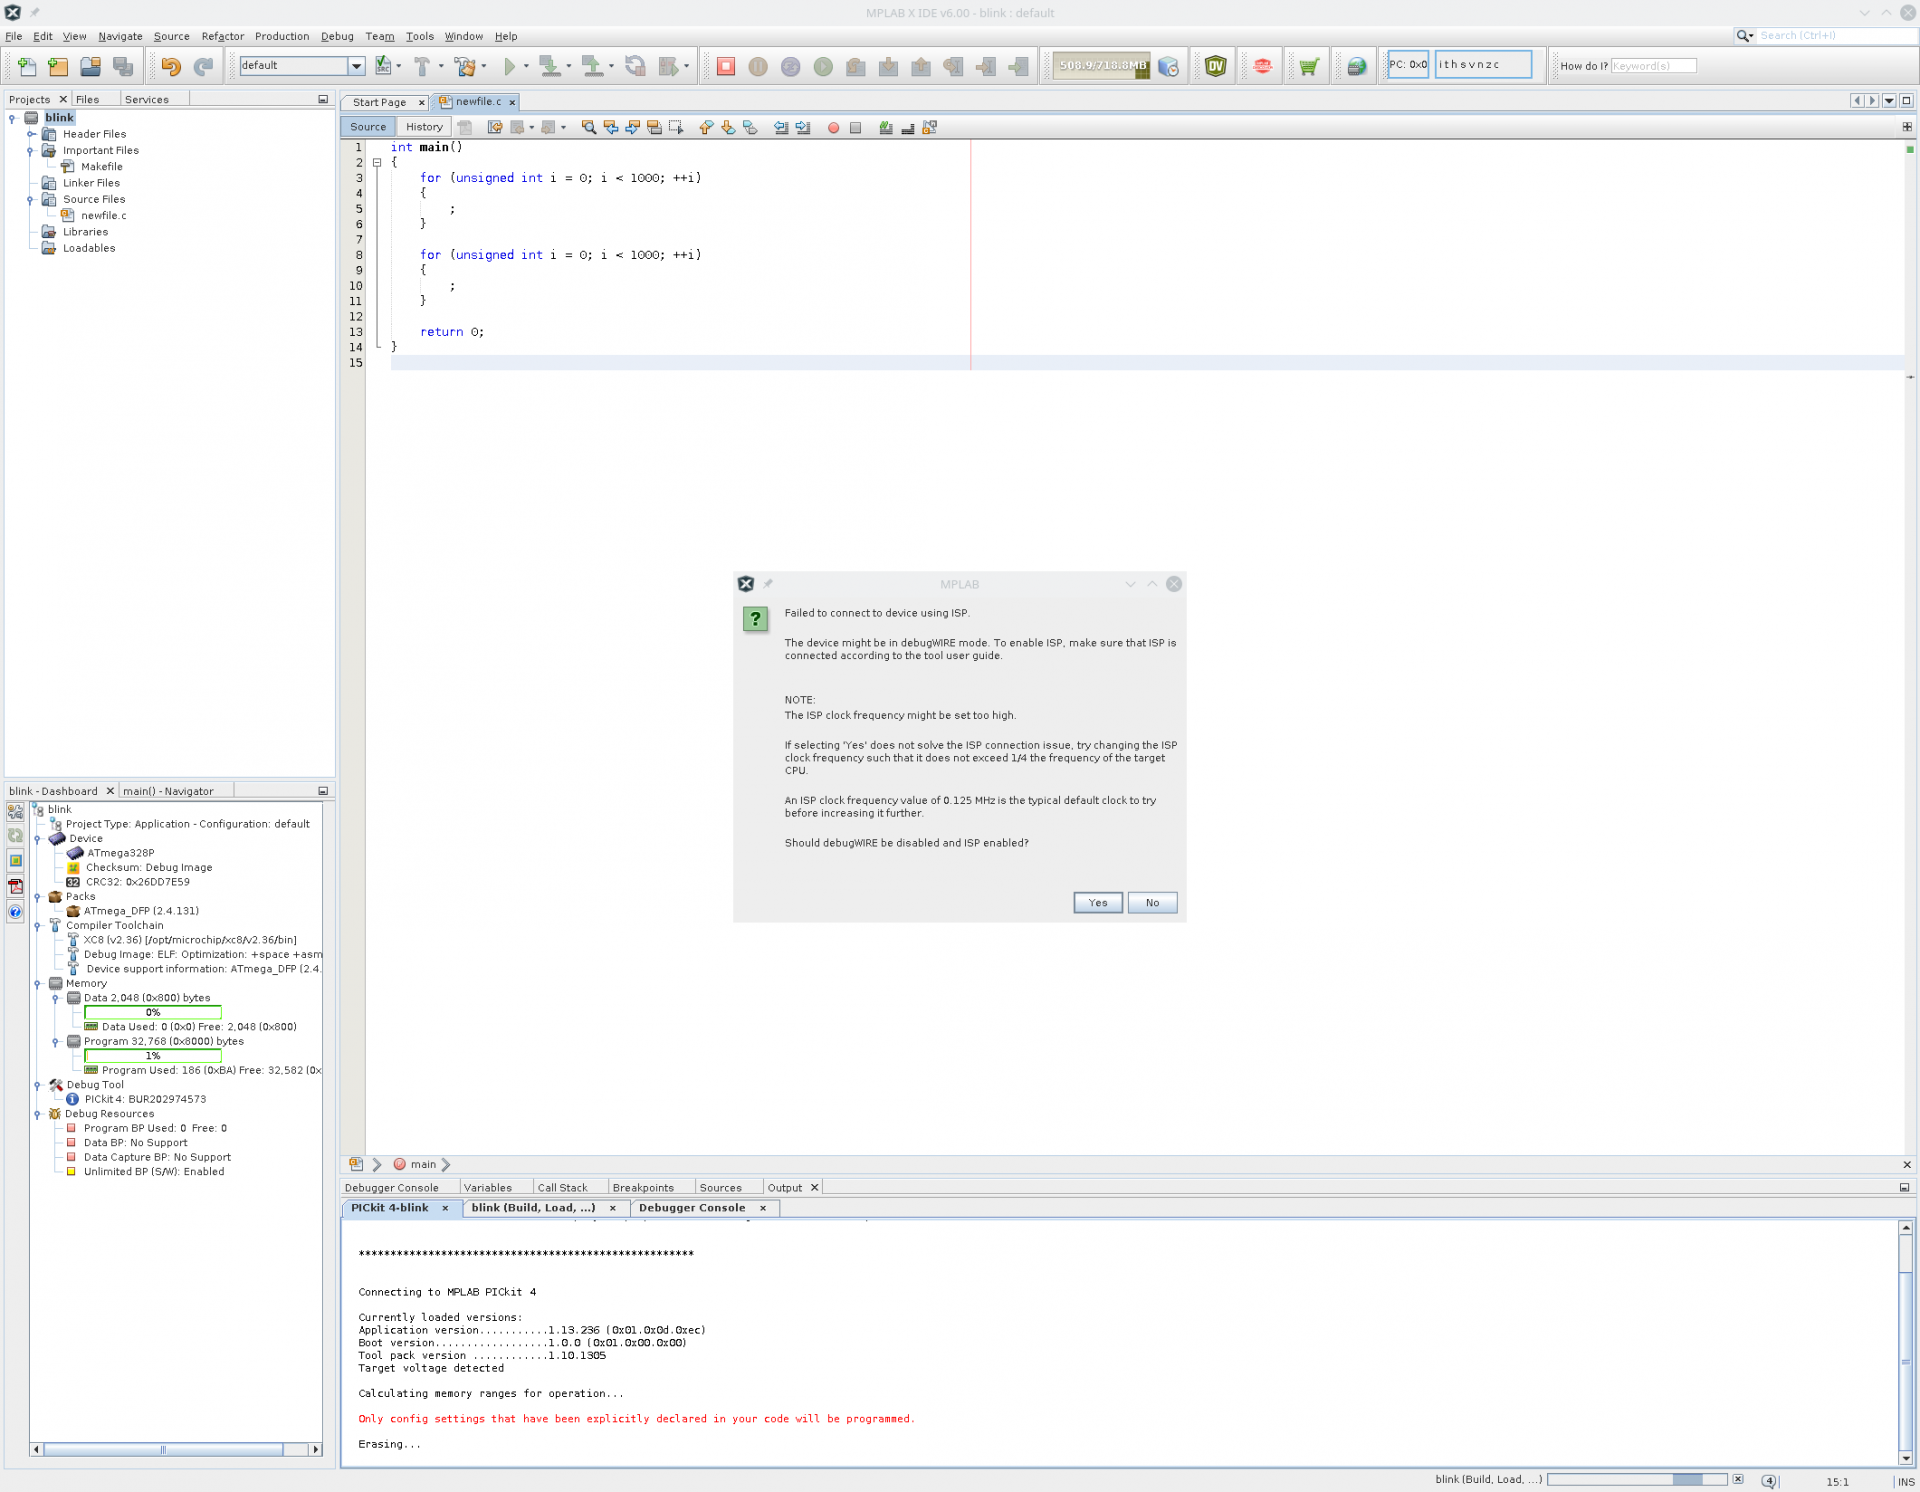Image resolution: width=1920 pixels, height=1492 pixels.
Task: Switch to the Files tab
Action: [x=88, y=99]
